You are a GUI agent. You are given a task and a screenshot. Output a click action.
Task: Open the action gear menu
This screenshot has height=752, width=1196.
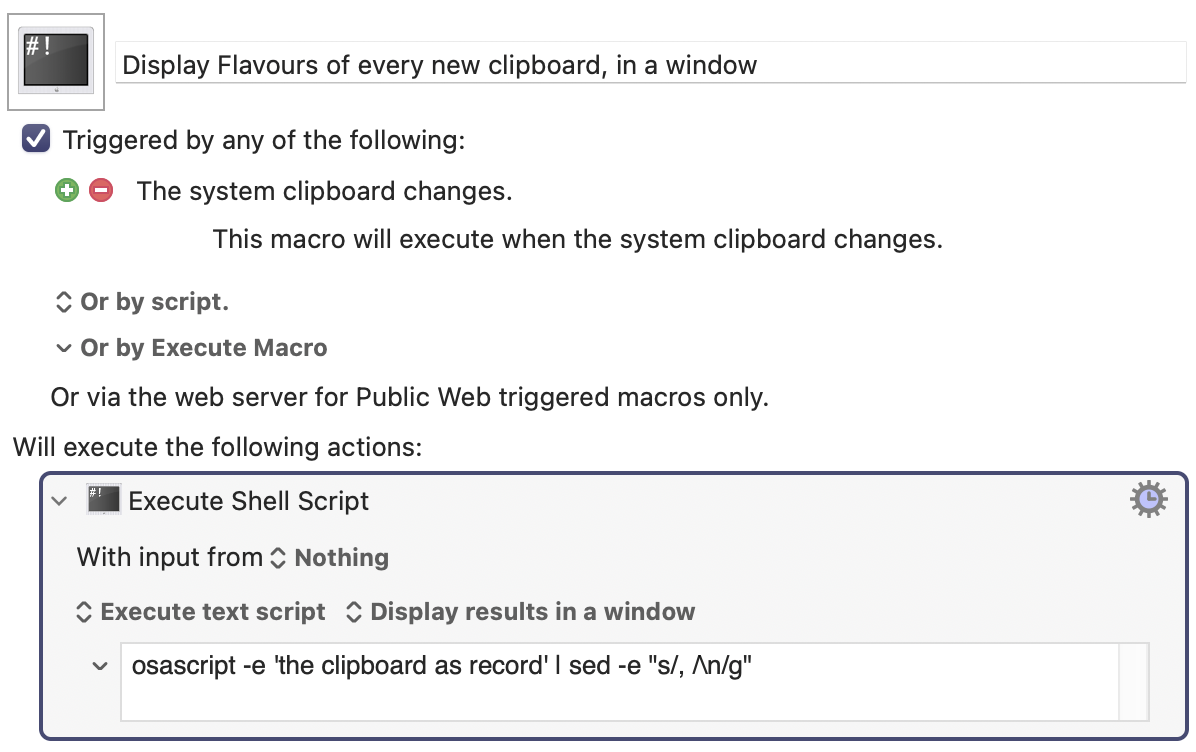click(x=1148, y=500)
